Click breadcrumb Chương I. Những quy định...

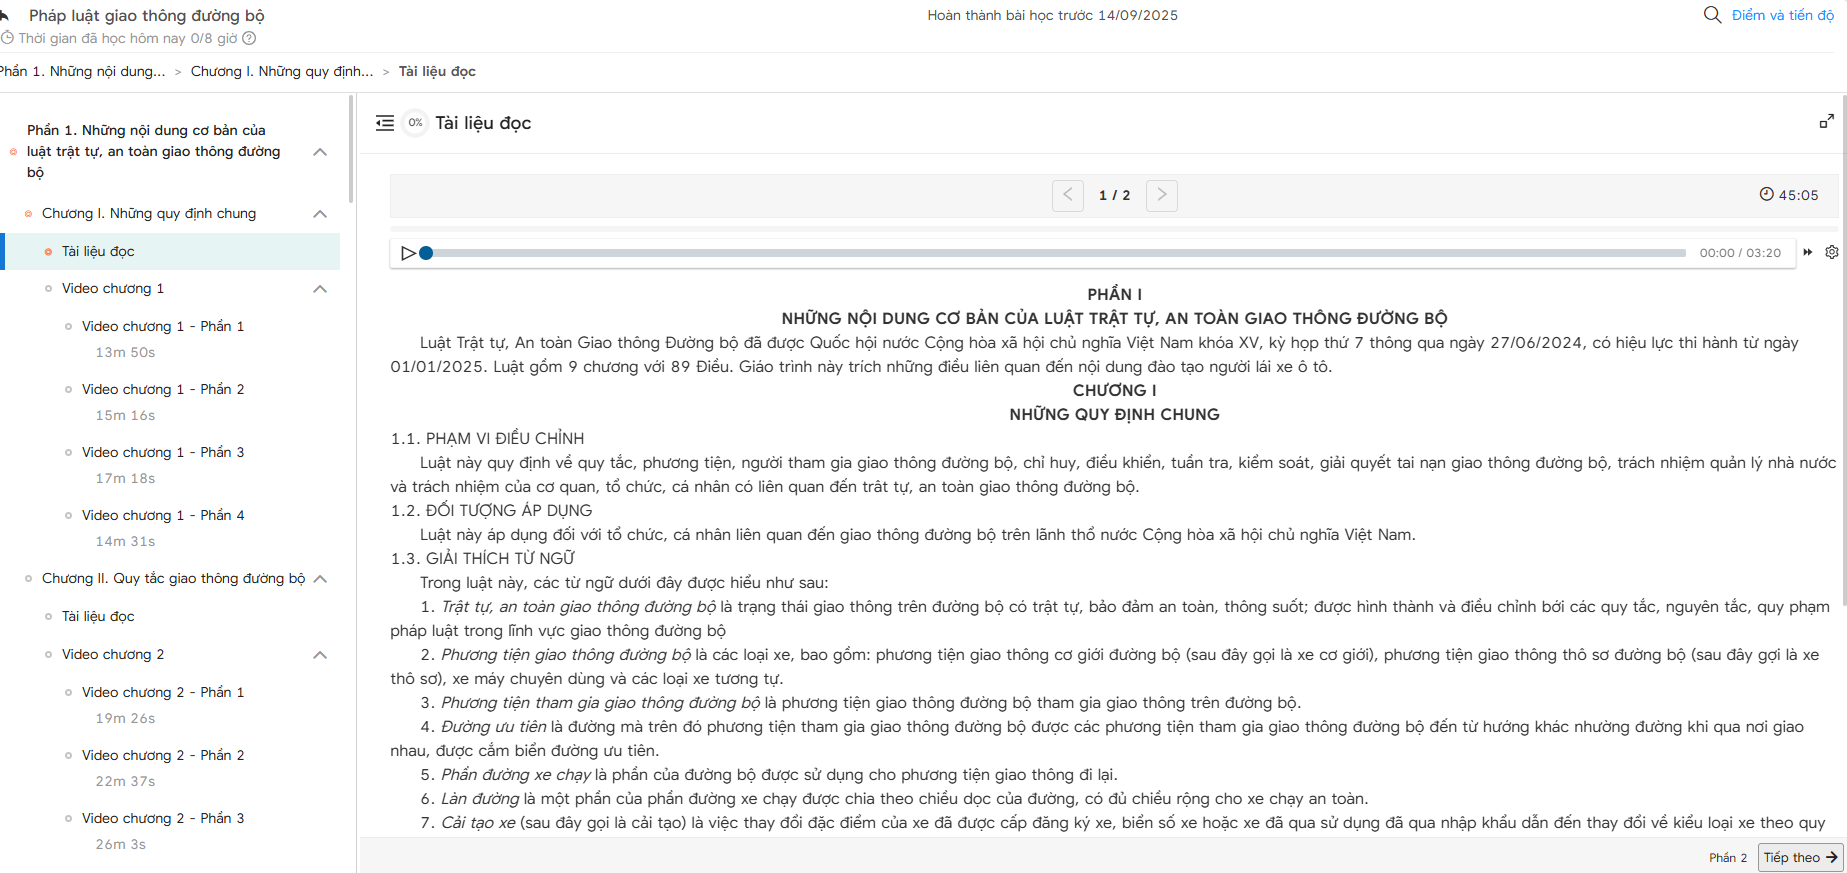pyautogui.click(x=282, y=71)
